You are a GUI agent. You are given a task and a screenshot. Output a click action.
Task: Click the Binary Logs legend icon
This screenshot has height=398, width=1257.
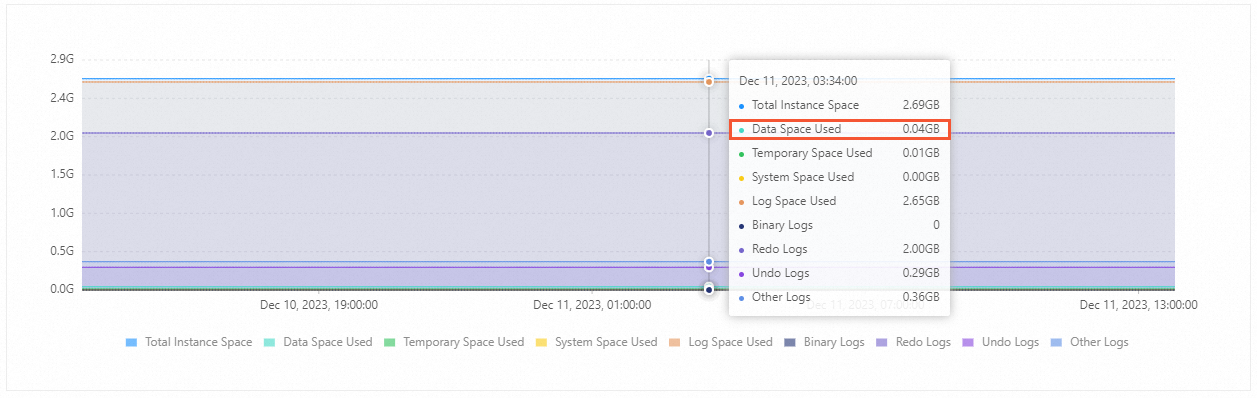[790, 342]
